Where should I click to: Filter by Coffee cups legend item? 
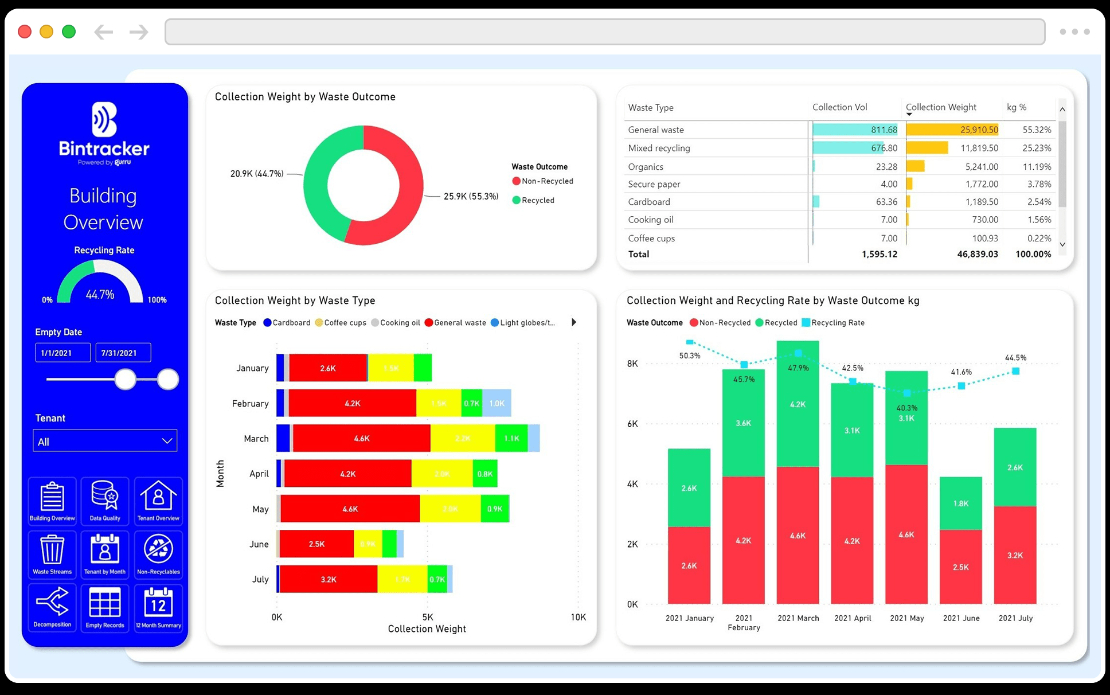click(x=341, y=323)
